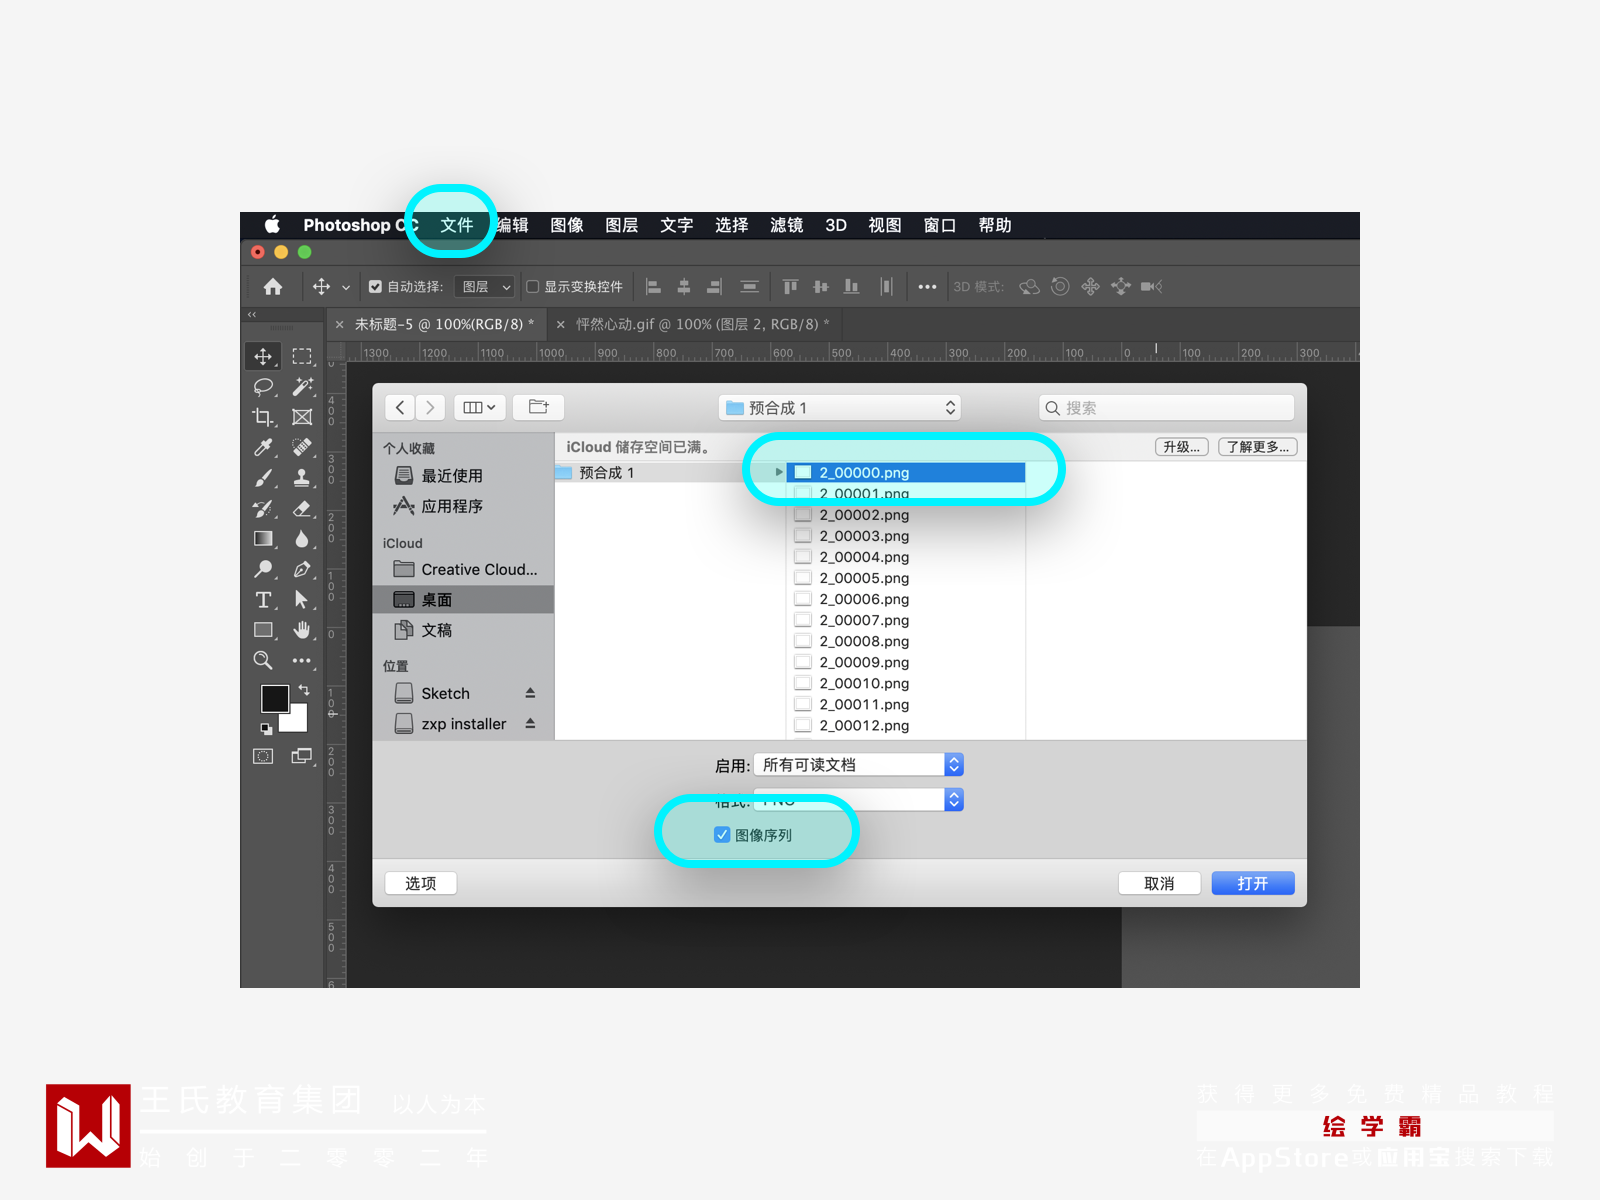This screenshot has height=1200, width=1600.
Task: Select the Blur tool
Action: [302, 539]
